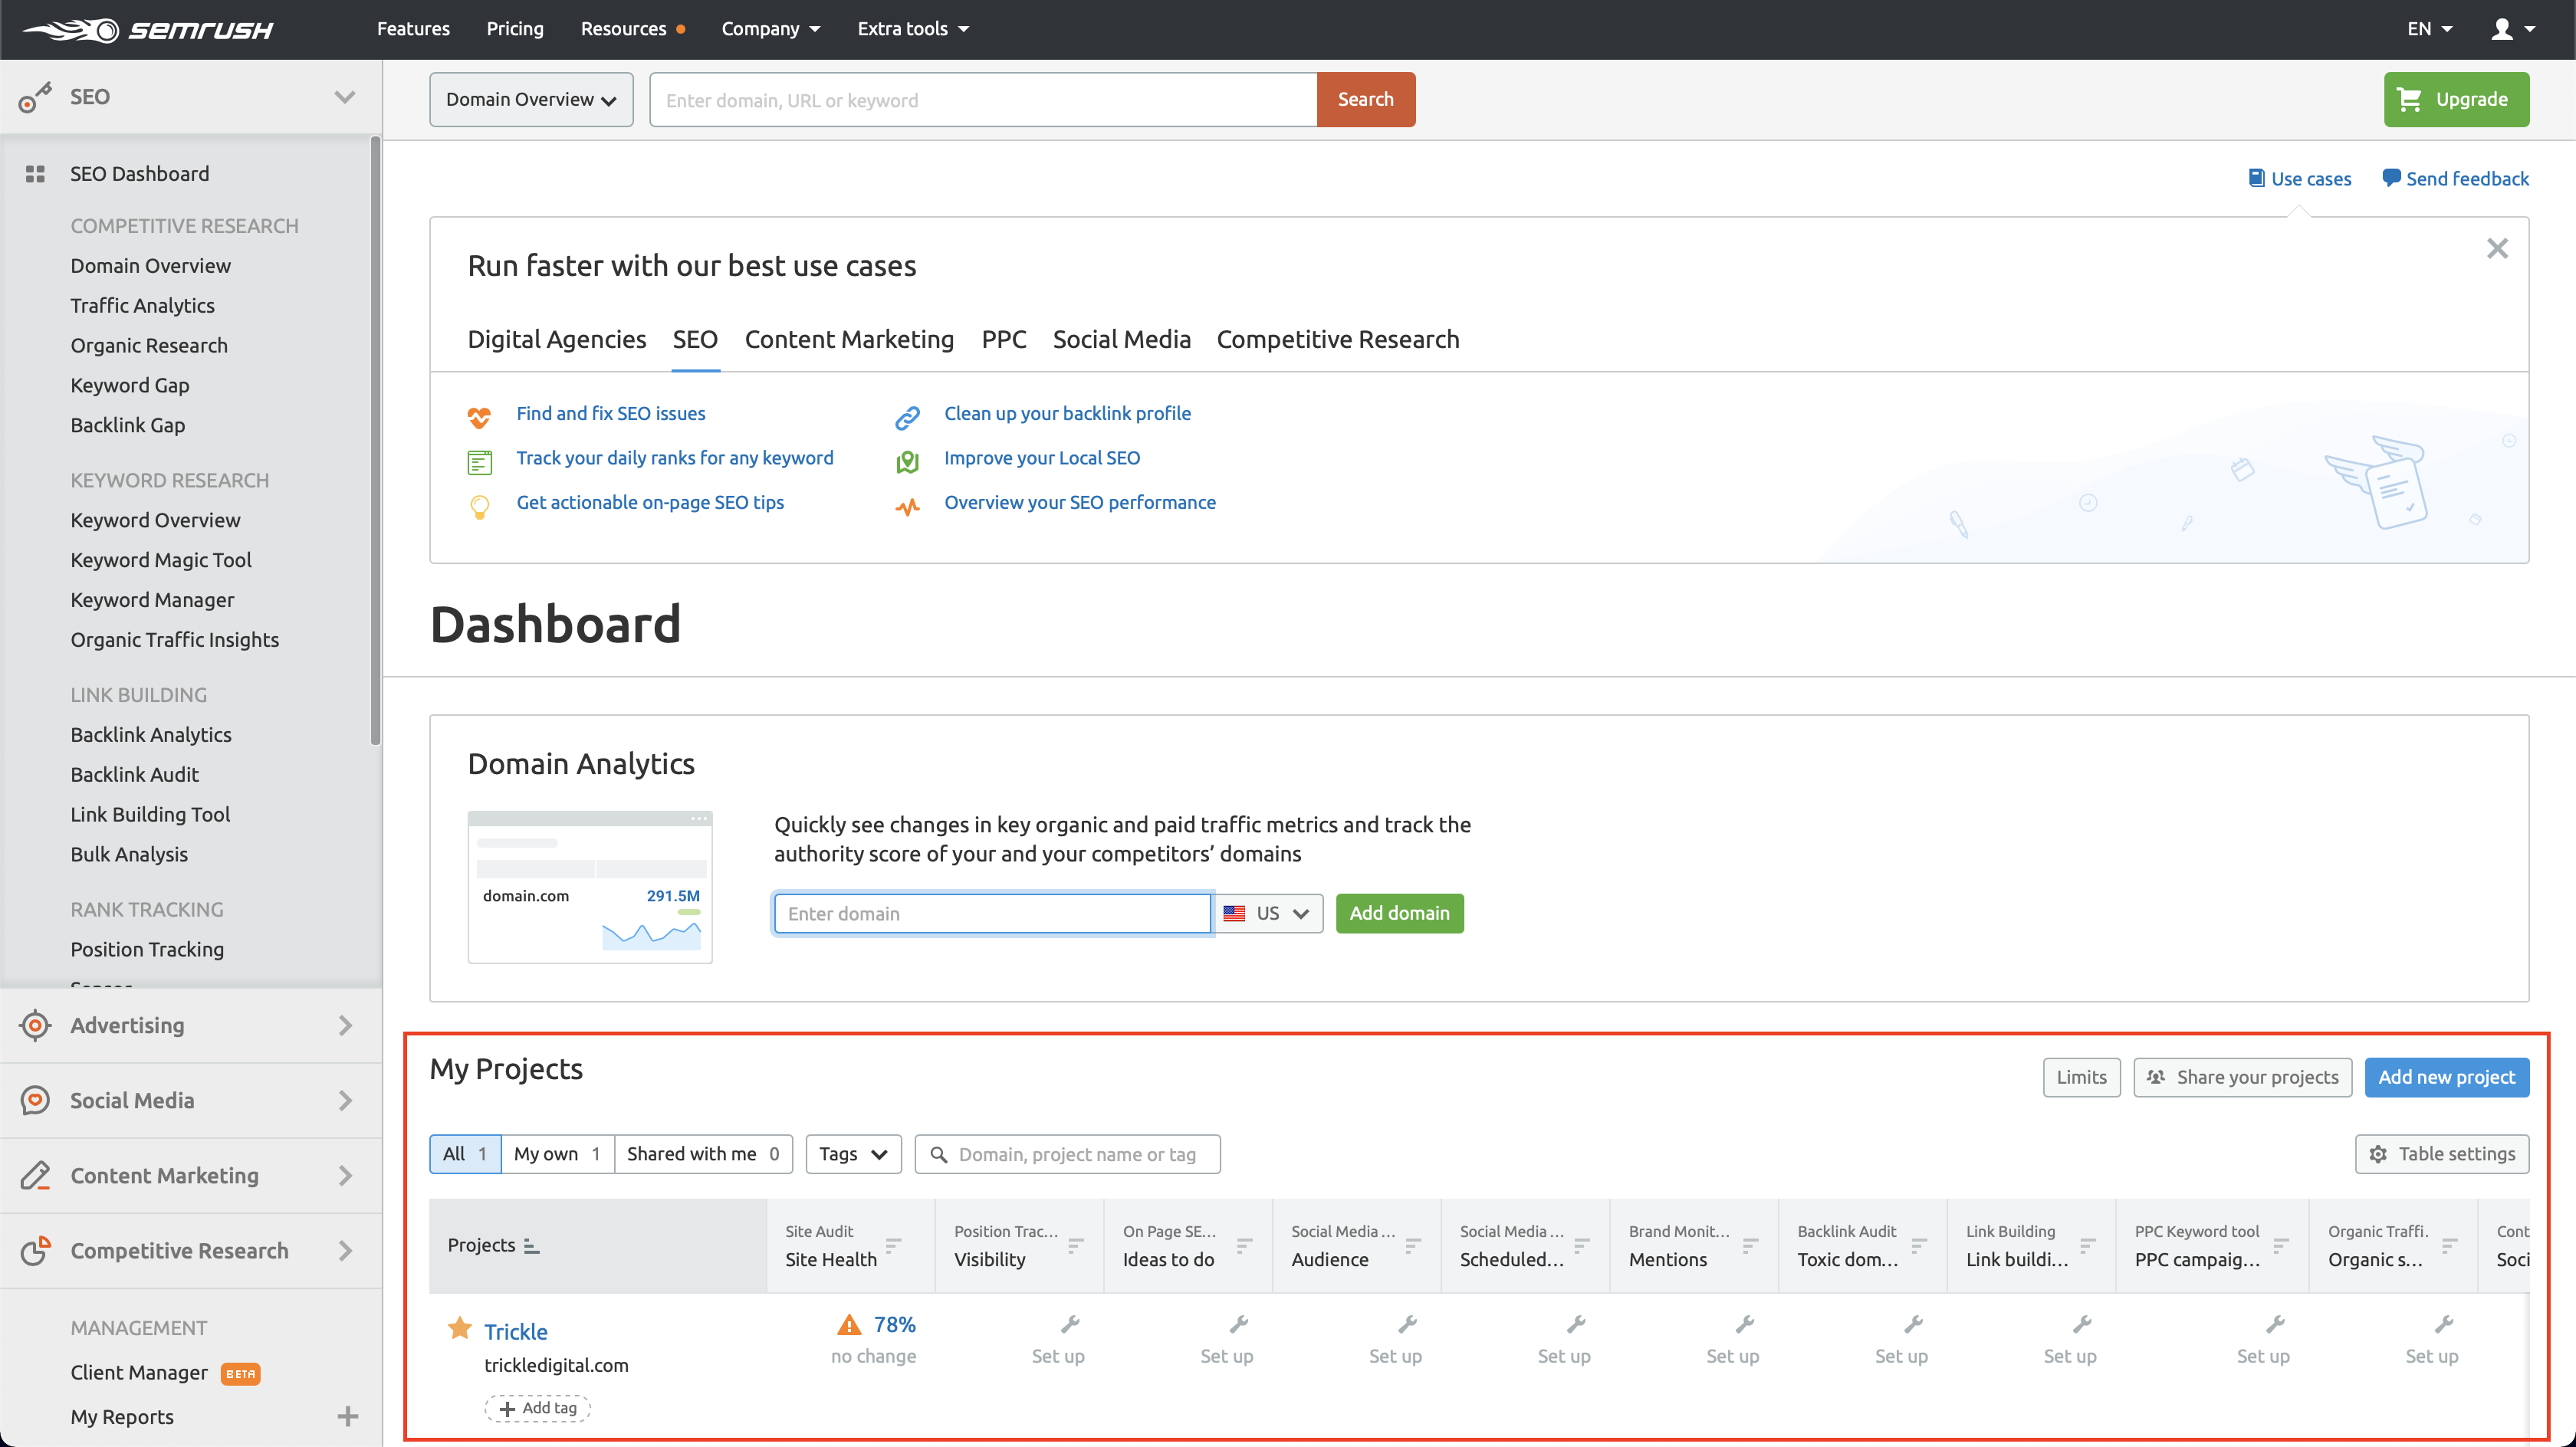Sort the Projects column
2576x1447 pixels.
pyautogui.click(x=532, y=1246)
